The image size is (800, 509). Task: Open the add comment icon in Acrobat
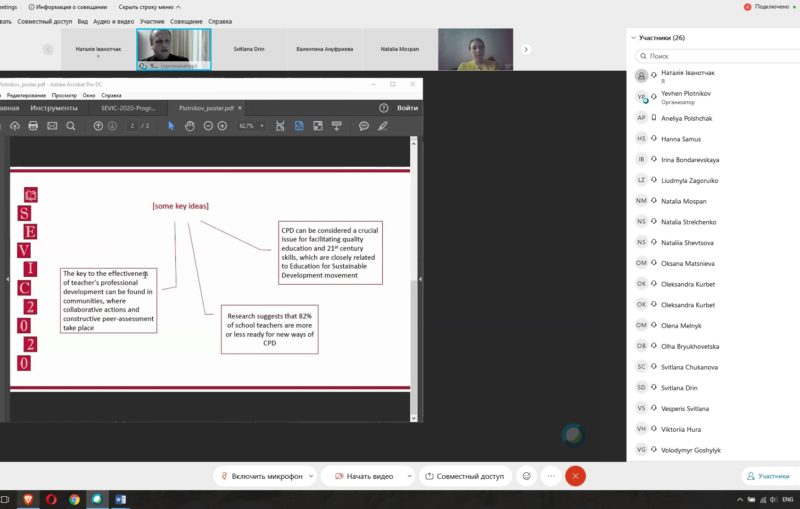(364, 126)
